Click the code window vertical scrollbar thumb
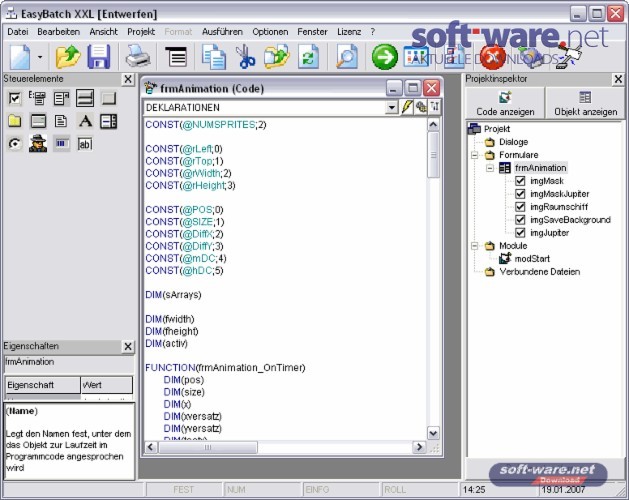Viewport: 629px width, 500px height. click(433, 154)
